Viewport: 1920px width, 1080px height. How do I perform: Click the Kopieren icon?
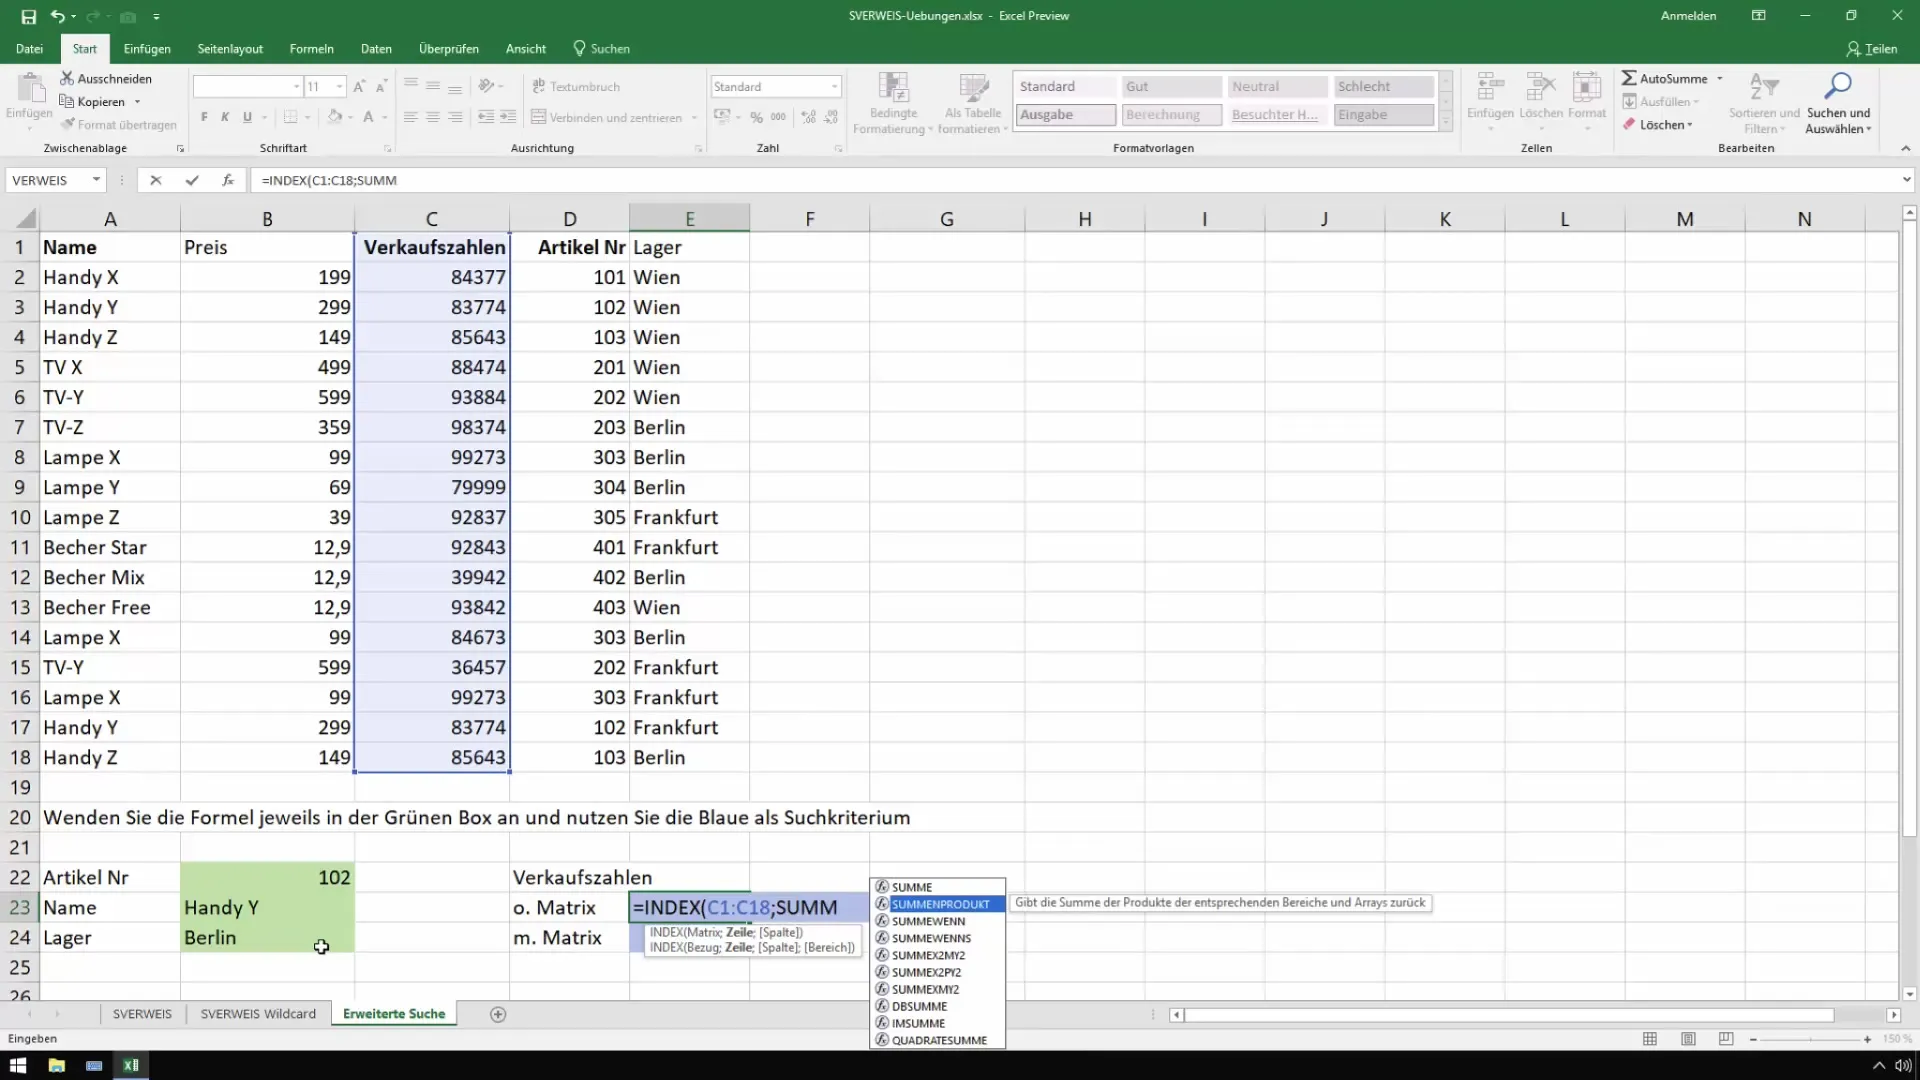click(x=67, y=101)
